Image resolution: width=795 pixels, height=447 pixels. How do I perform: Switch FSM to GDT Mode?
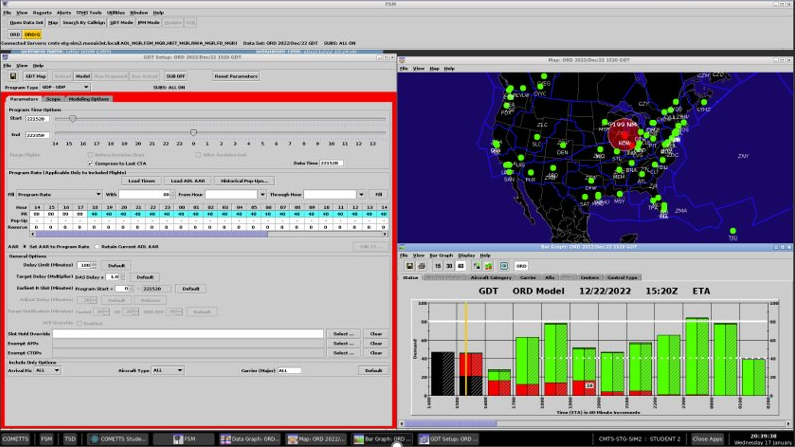pos(121,23)
